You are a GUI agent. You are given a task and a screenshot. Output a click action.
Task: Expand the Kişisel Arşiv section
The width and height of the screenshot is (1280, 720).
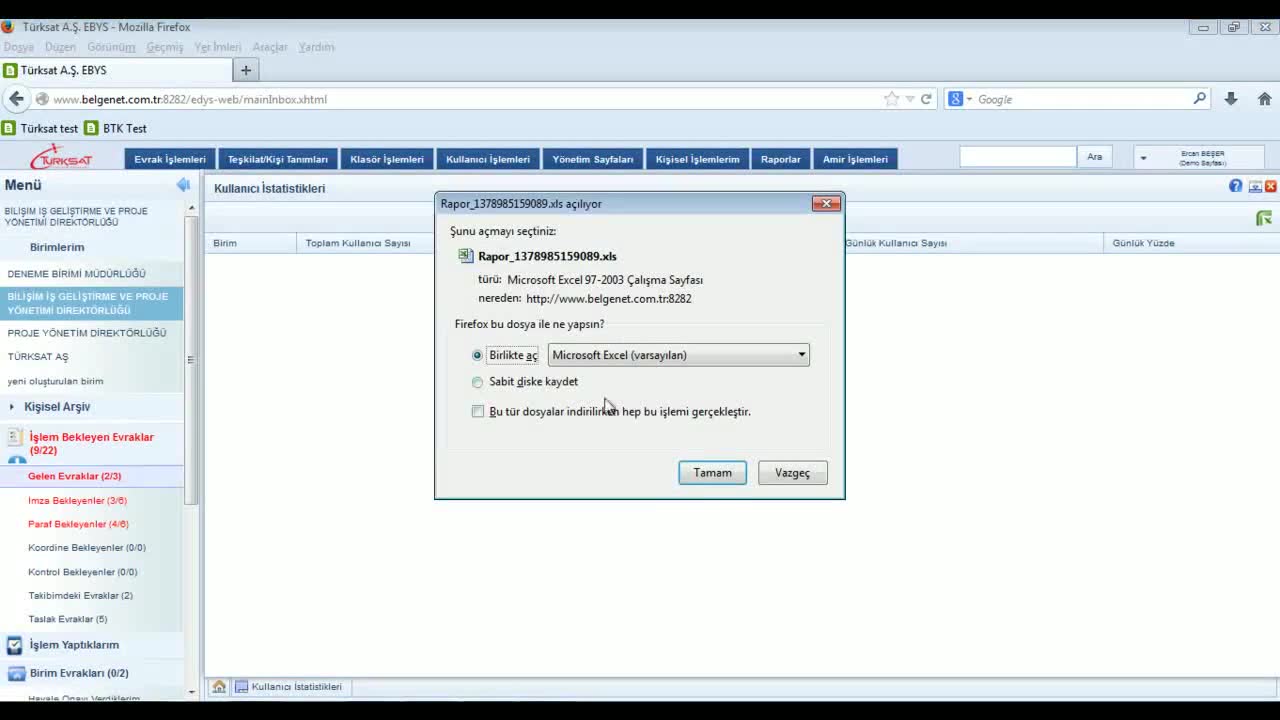pos(12,407)
